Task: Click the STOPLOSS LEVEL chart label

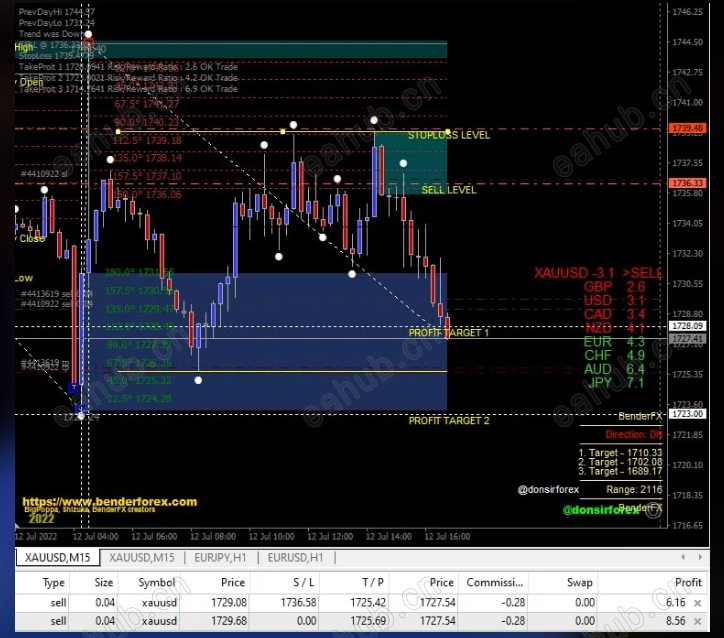Action: [449, 135]
